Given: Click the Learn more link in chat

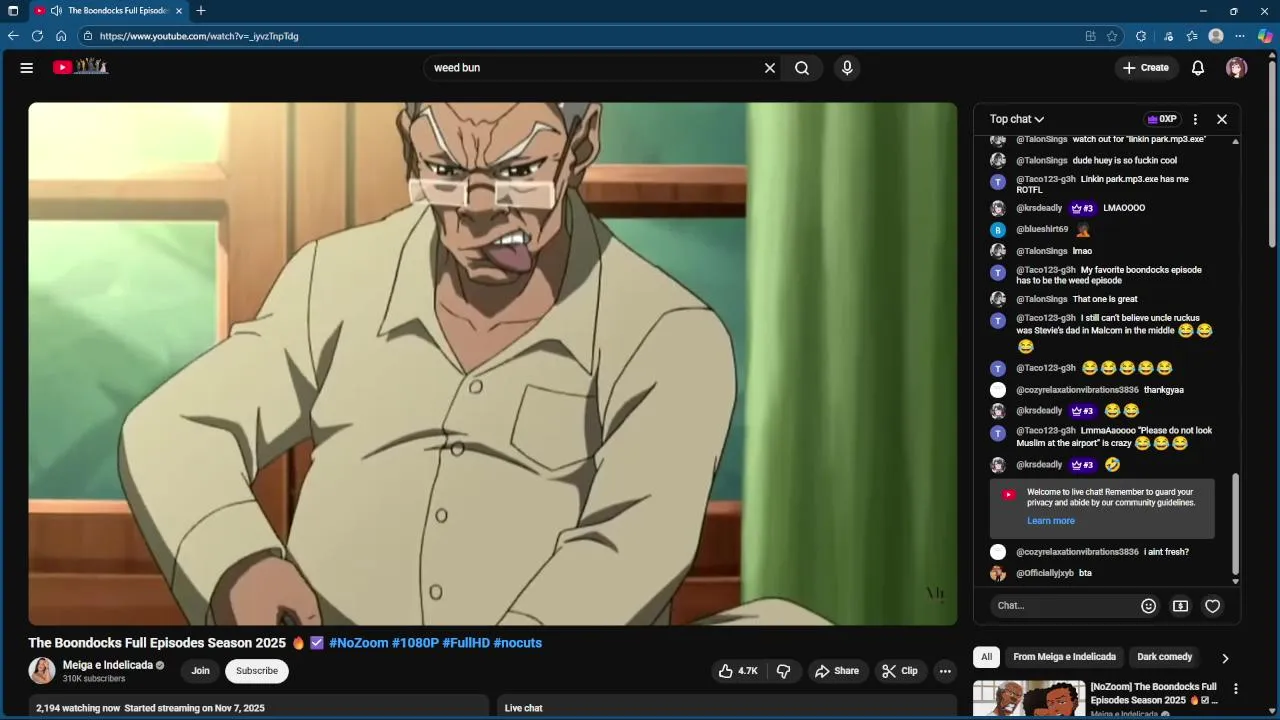Looking at the screenshot, I should (1051, 521).
